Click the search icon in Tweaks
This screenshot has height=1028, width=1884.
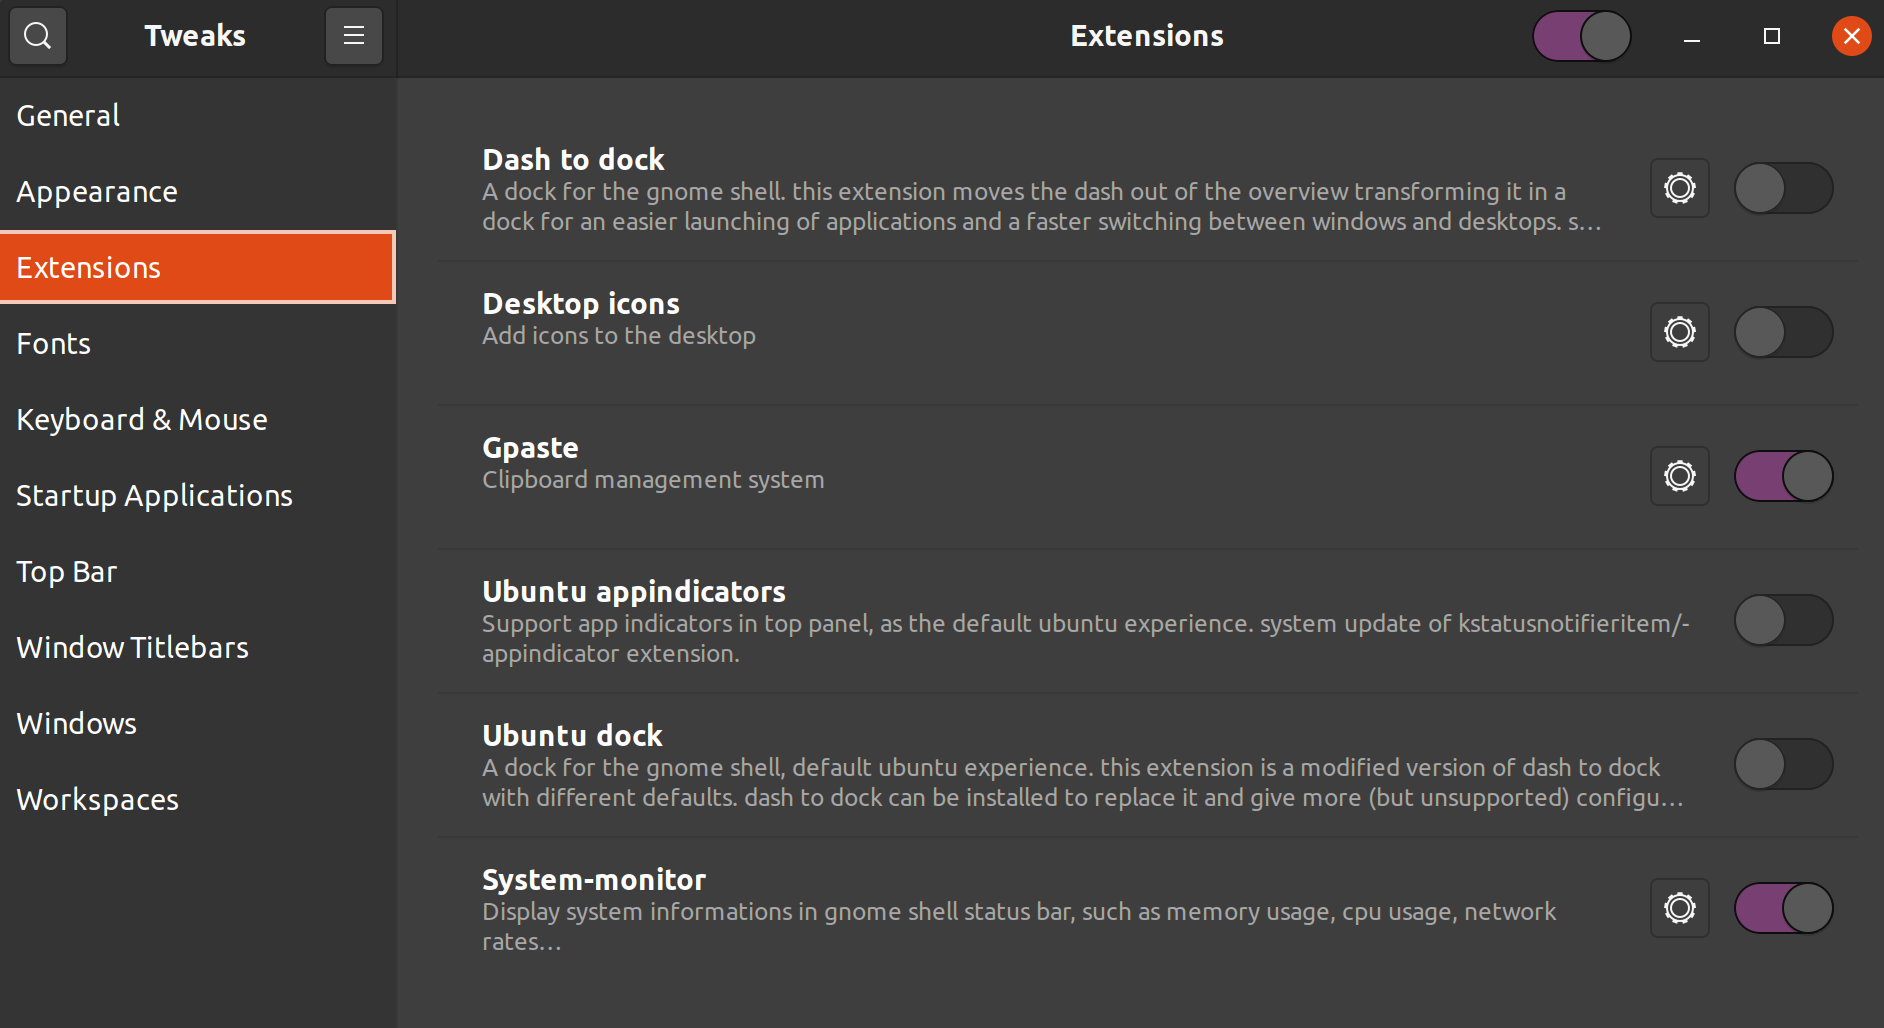click(x=37, y=35)
